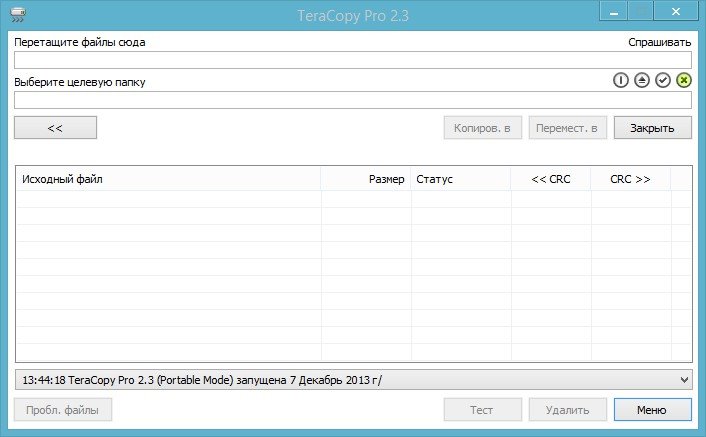Sort by Исходный файл column header

(168, 179)
